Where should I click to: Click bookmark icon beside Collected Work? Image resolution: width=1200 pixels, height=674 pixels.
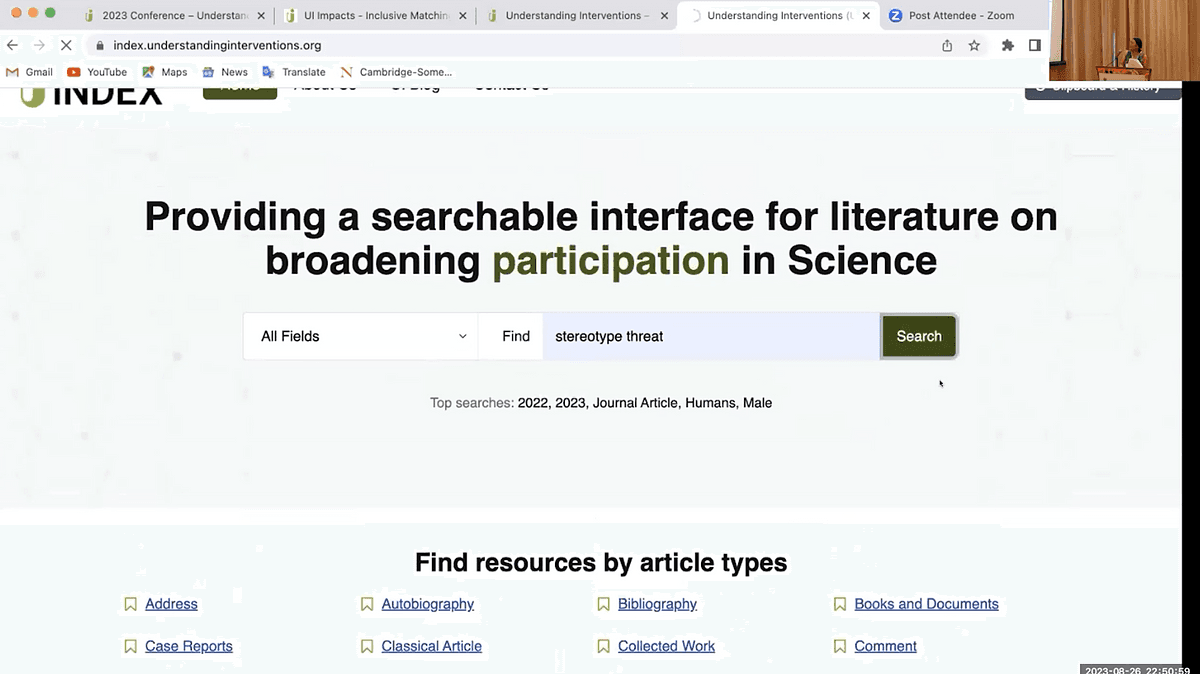[603, 646]
